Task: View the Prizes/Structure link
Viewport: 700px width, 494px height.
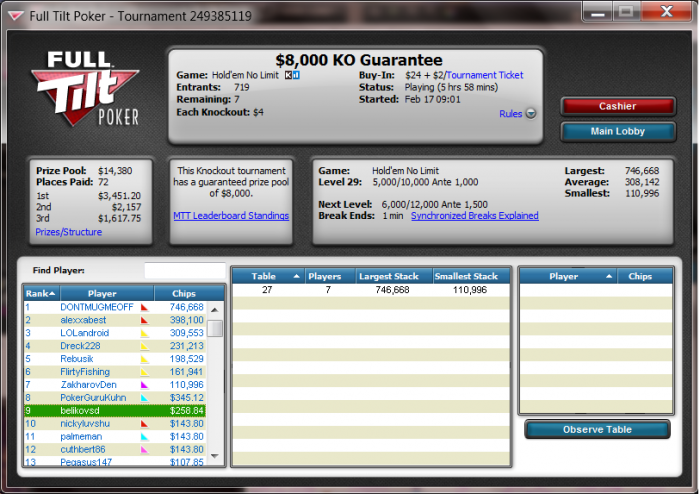Action: point(68,232)
